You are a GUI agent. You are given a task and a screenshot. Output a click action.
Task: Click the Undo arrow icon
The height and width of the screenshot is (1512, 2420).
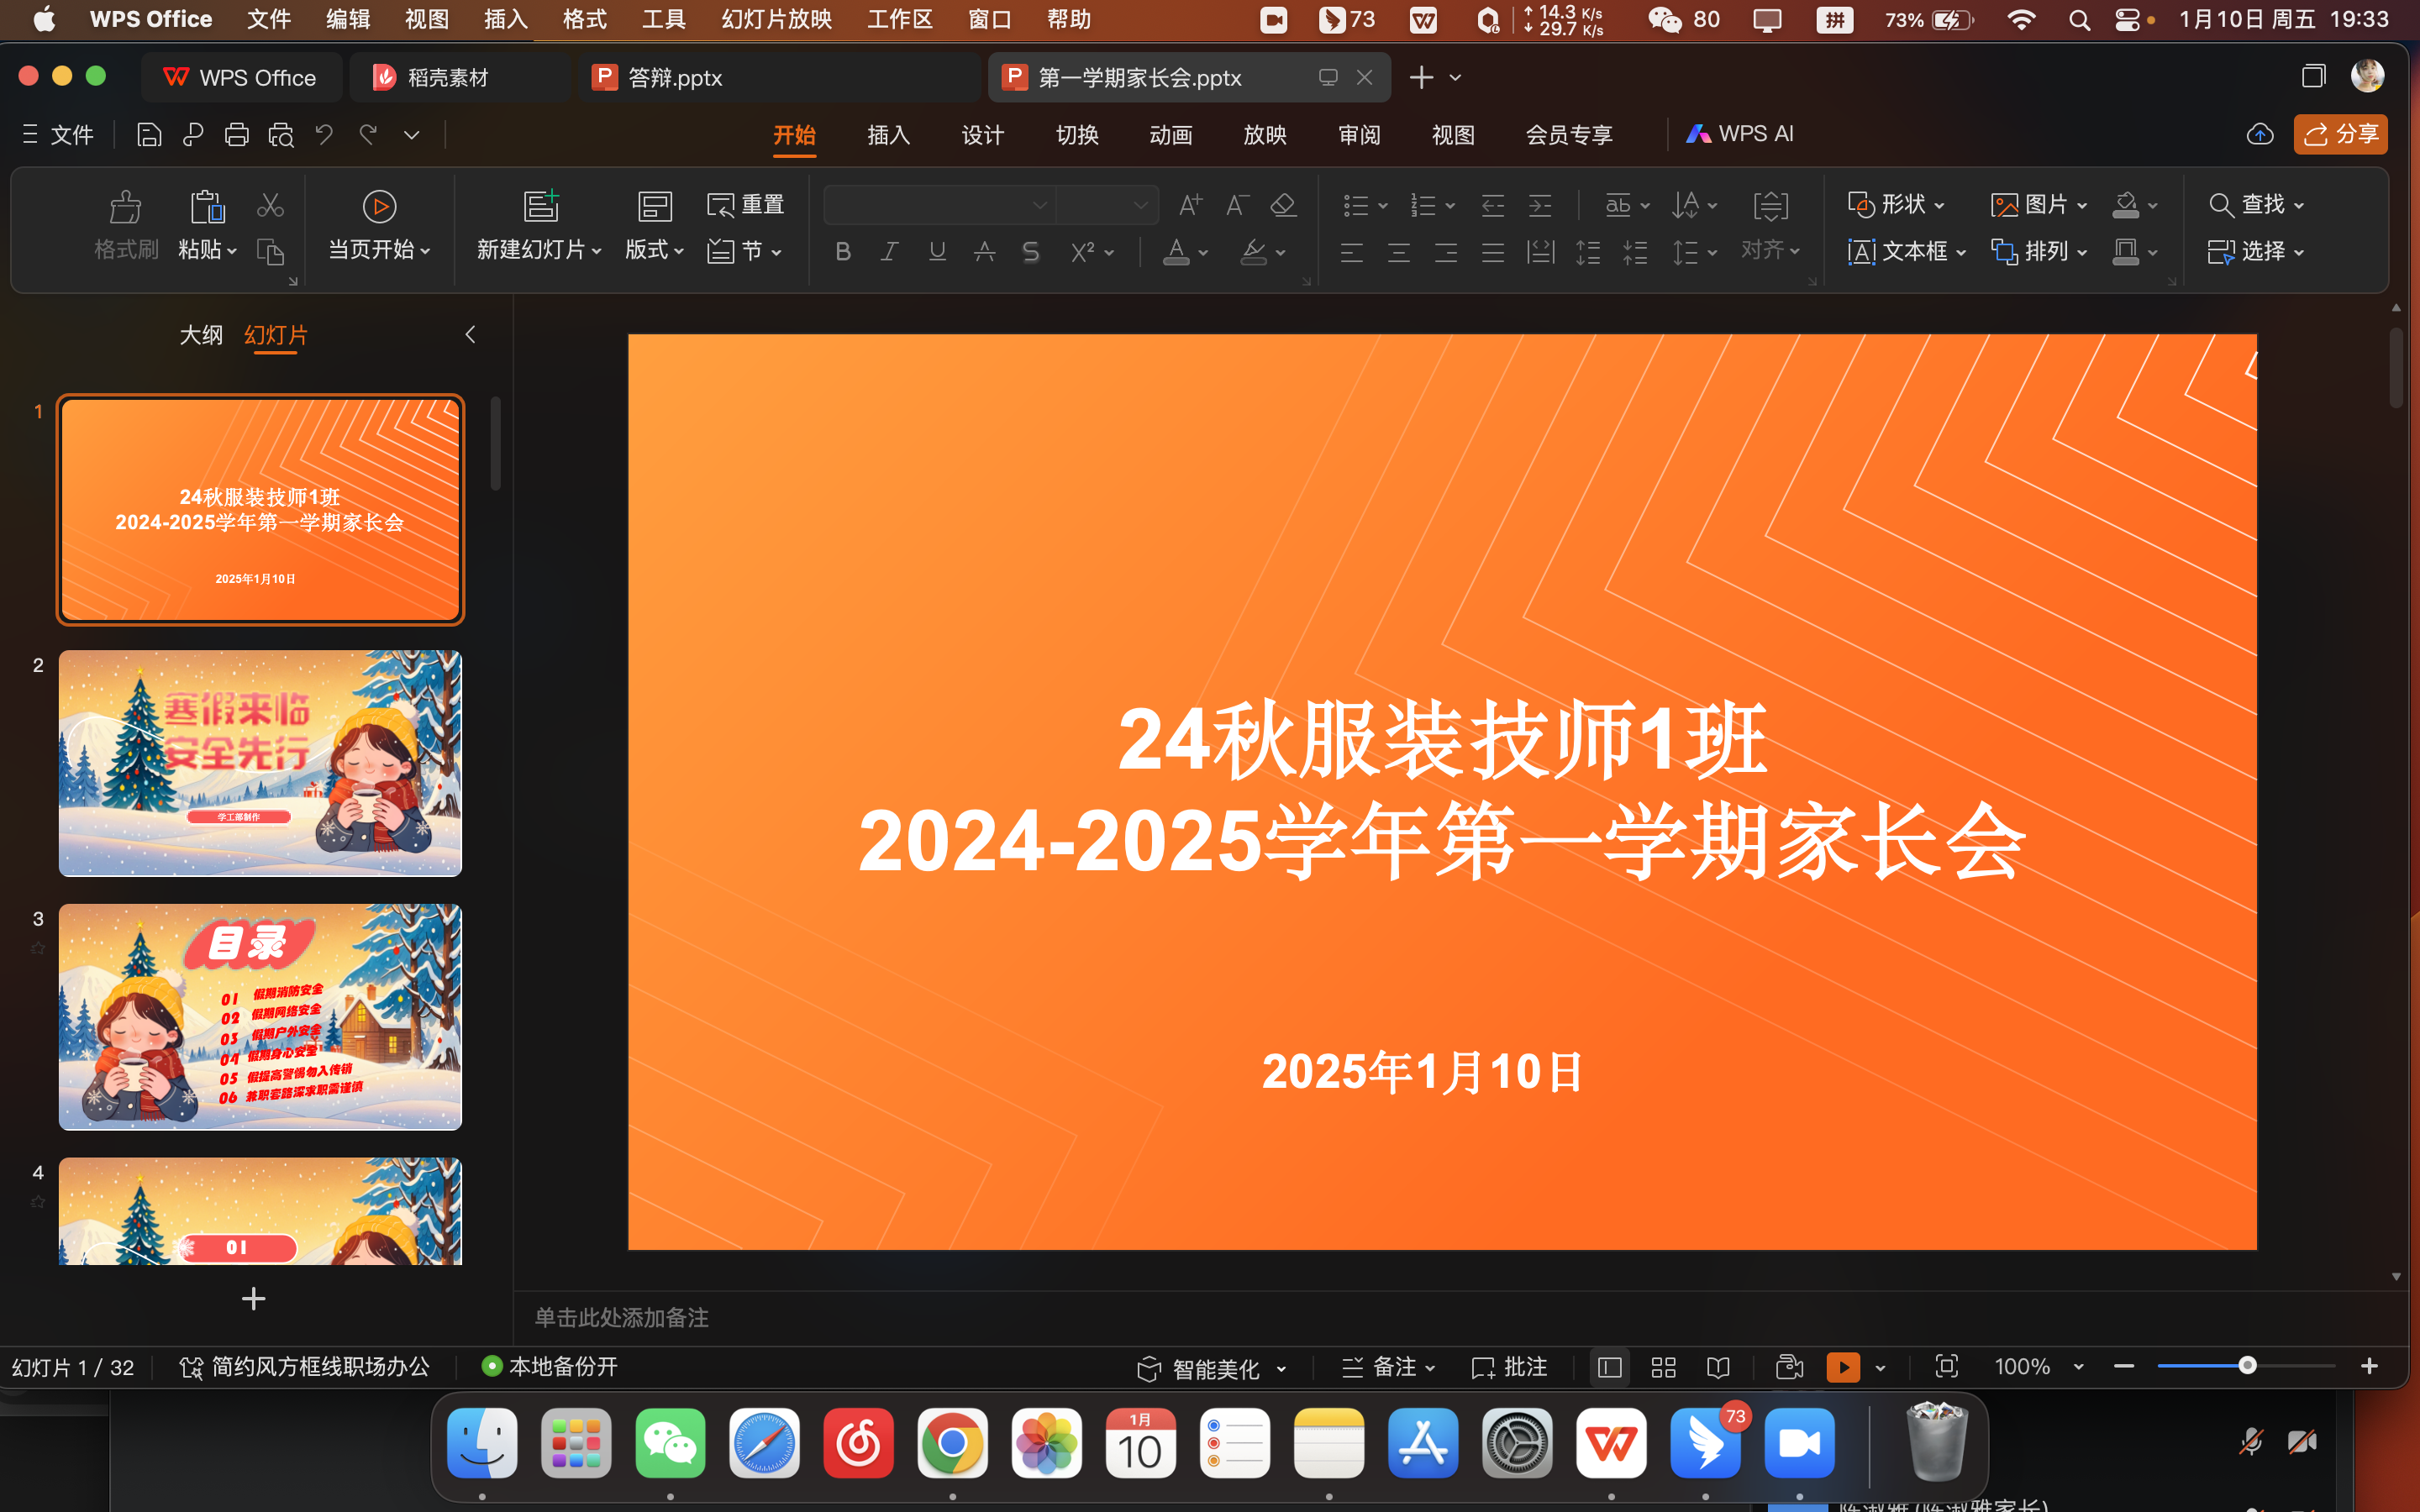tap(324, 134)
